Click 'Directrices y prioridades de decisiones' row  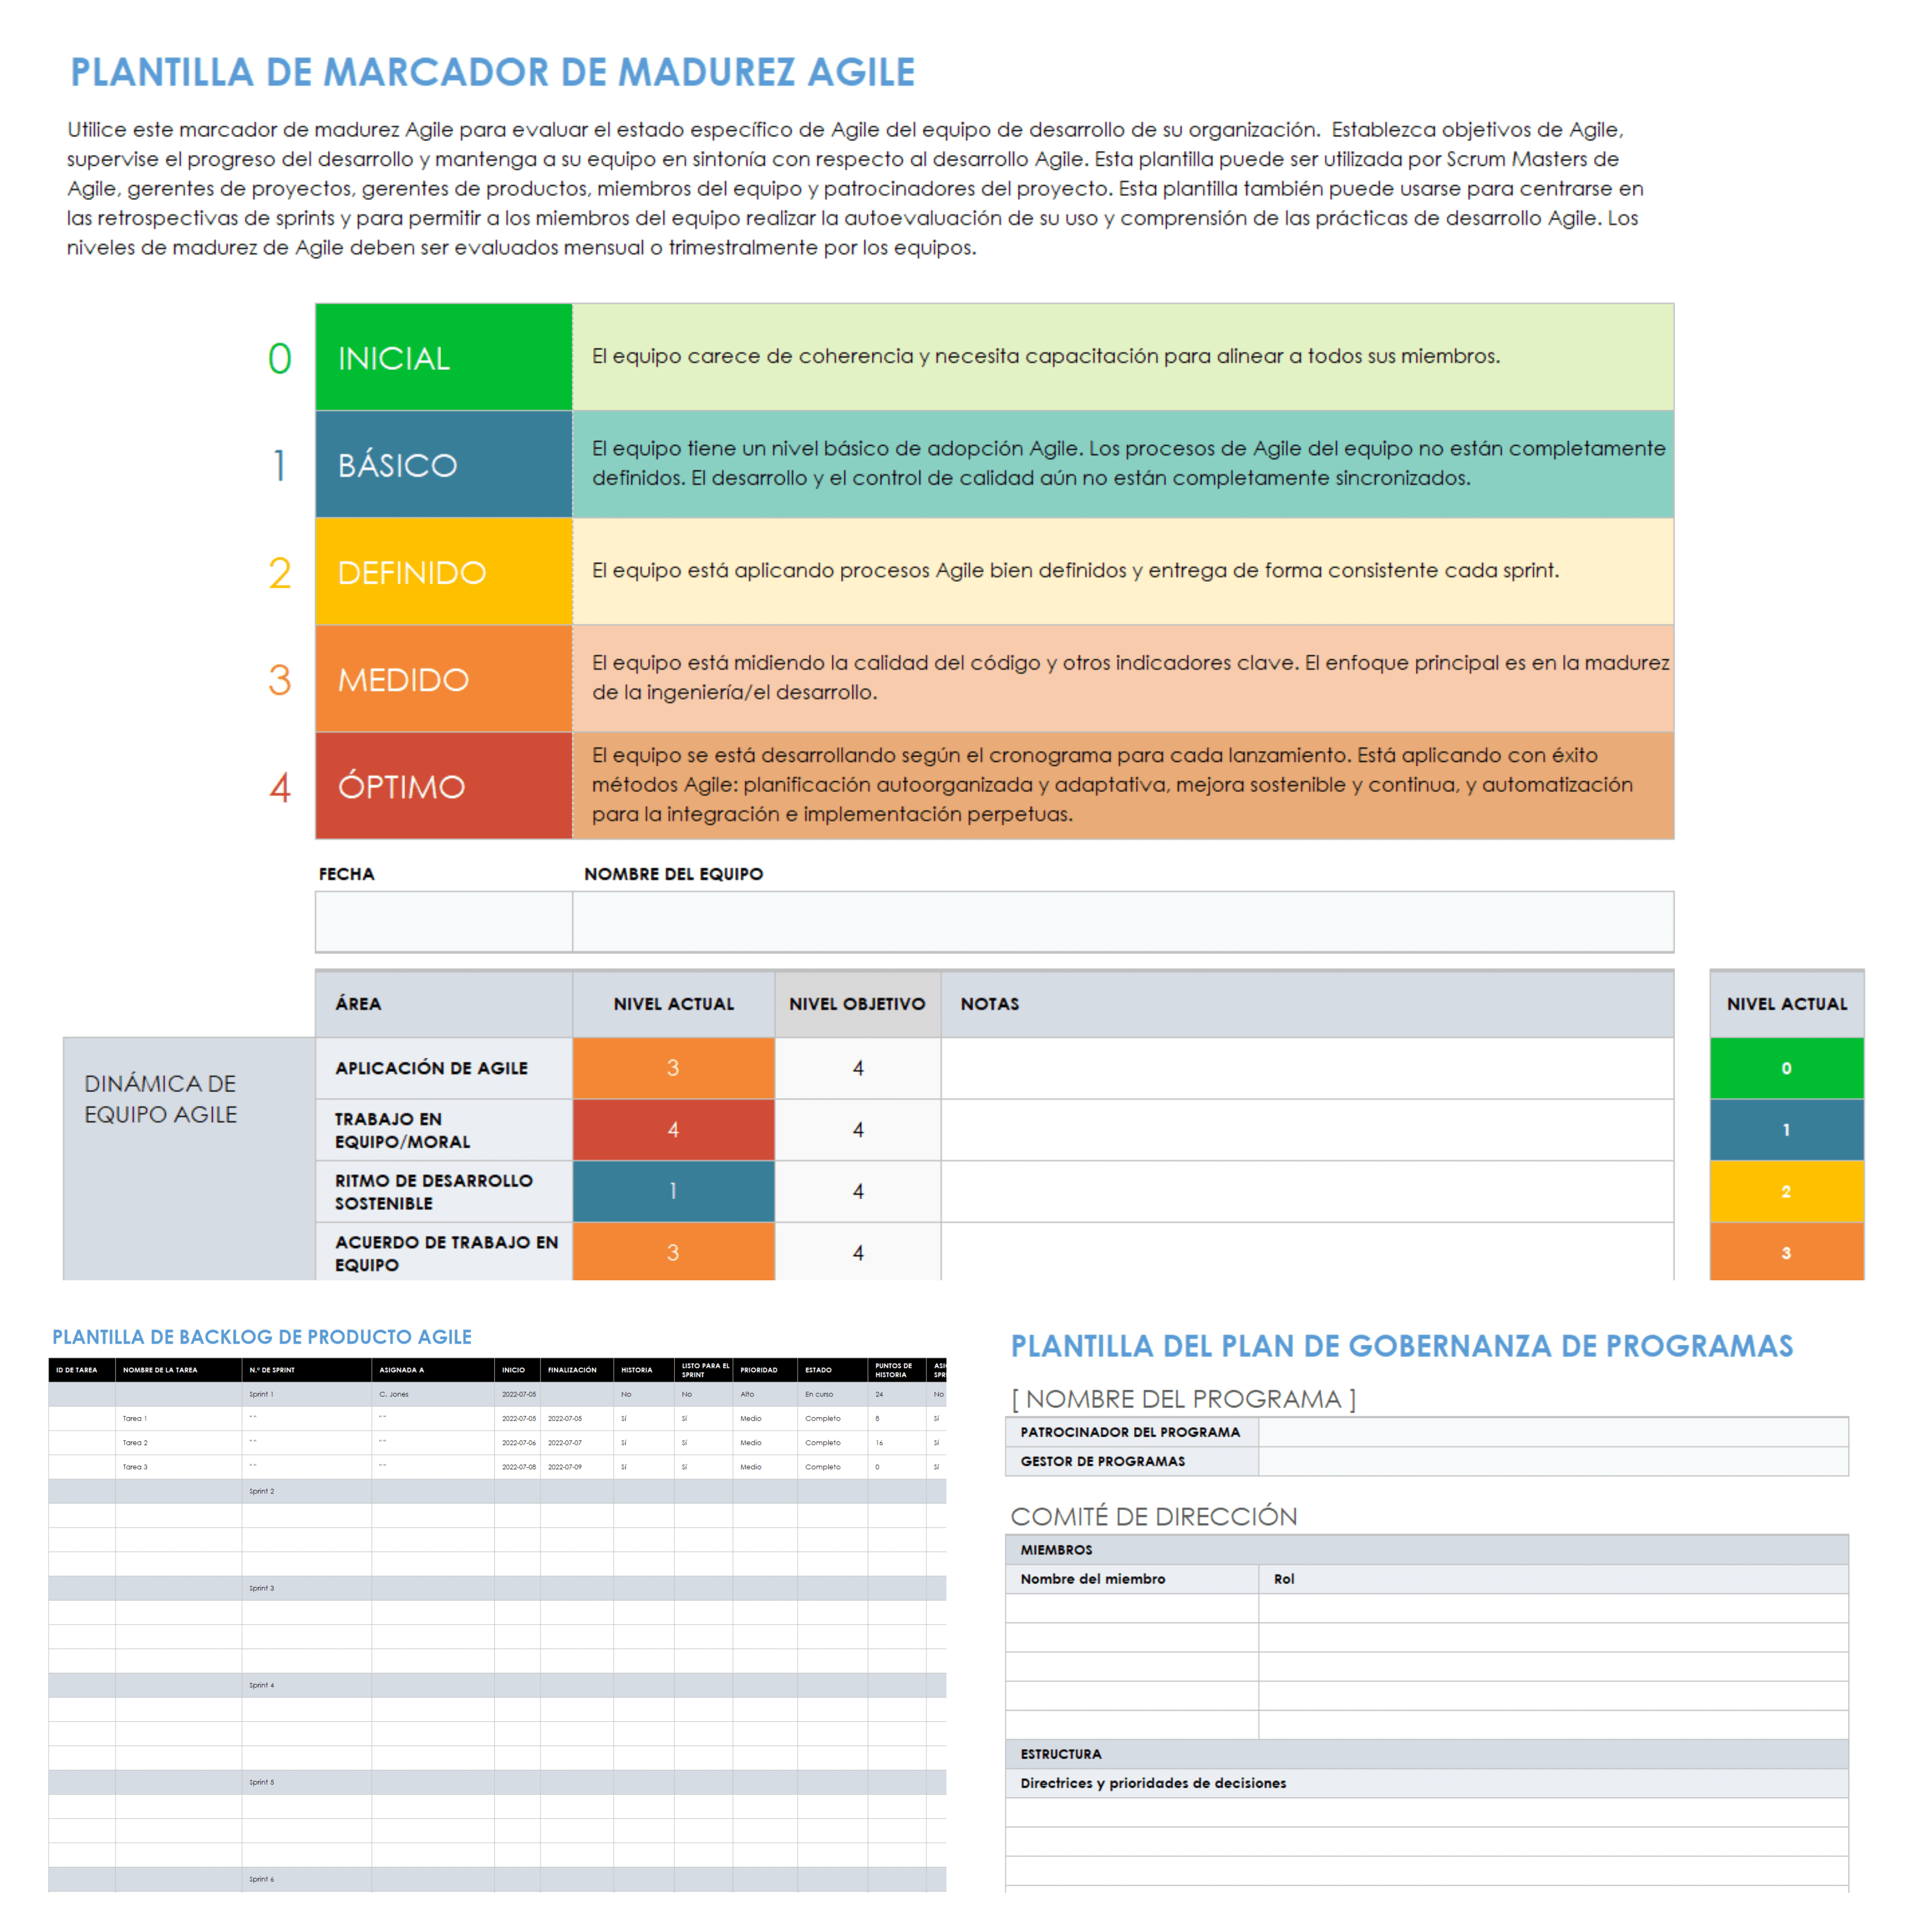[1426, 1783]
